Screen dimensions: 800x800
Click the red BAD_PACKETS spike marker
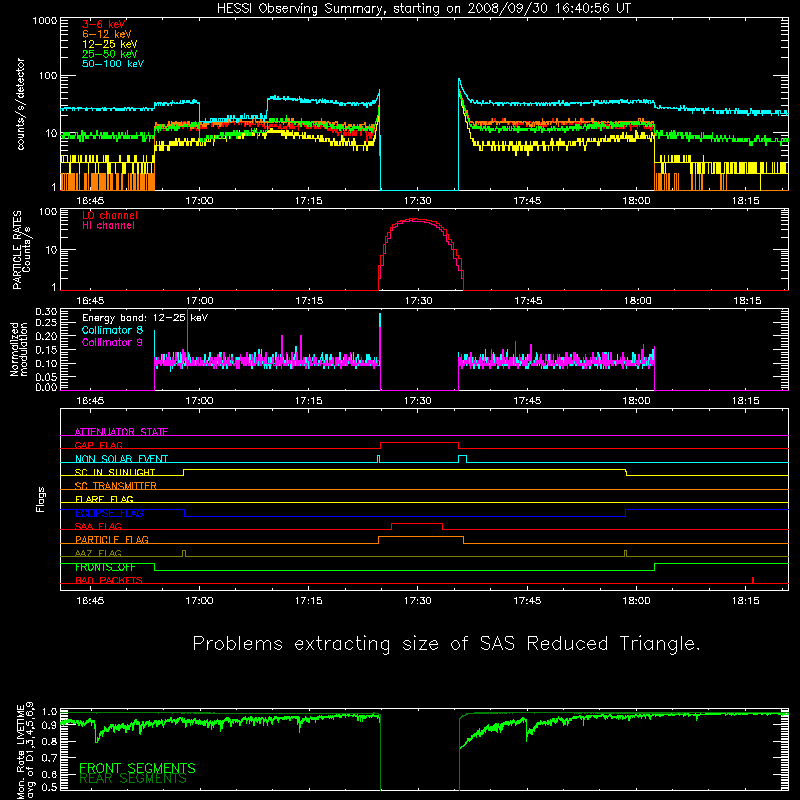(x=753, y=580)
